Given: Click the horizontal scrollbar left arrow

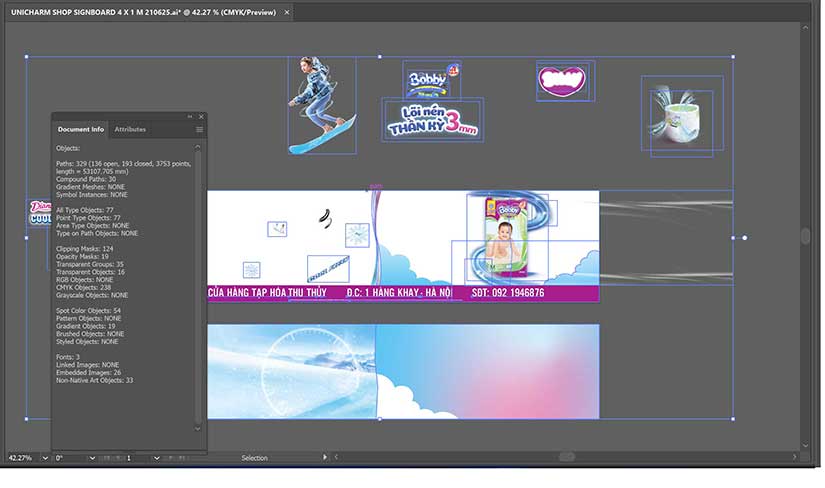Looking at the screenshot, I should [336, 457].
